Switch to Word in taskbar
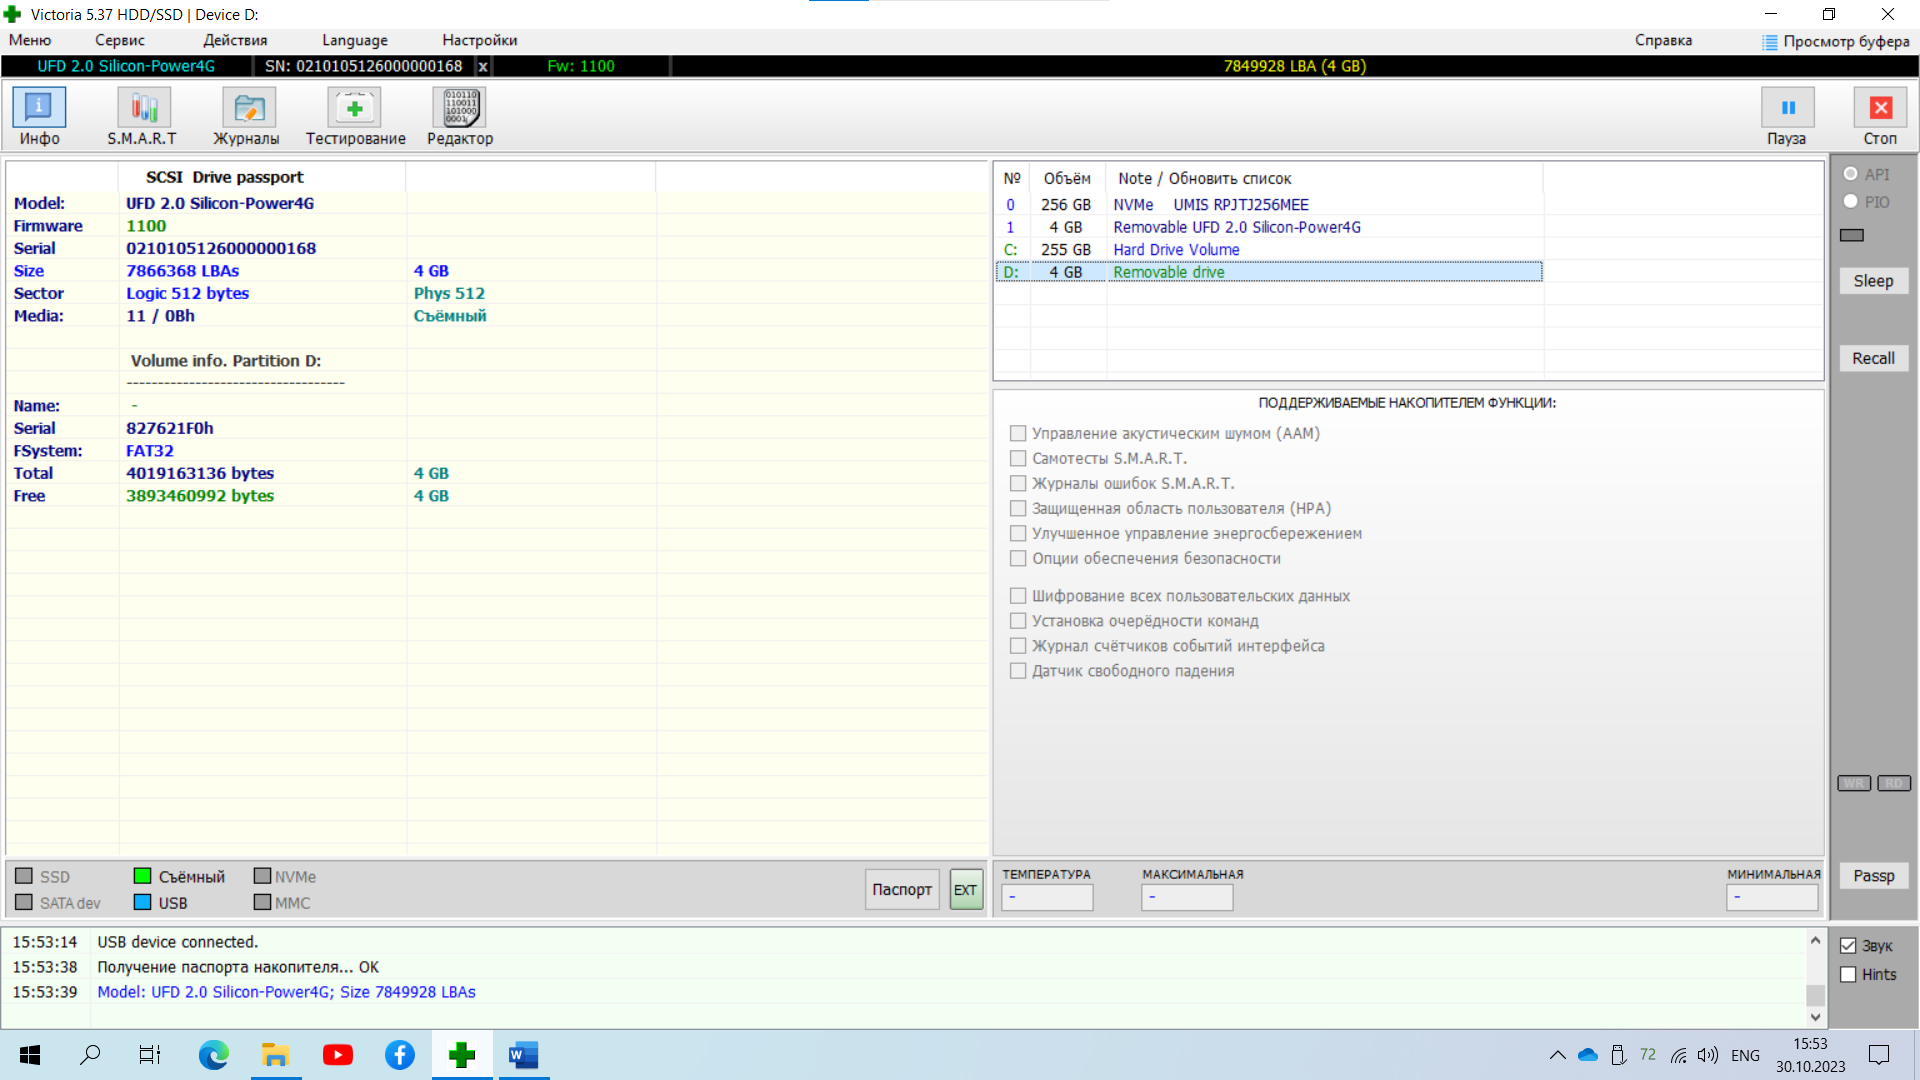This screenshot has width=1920, height=1080. [524, 1055]
